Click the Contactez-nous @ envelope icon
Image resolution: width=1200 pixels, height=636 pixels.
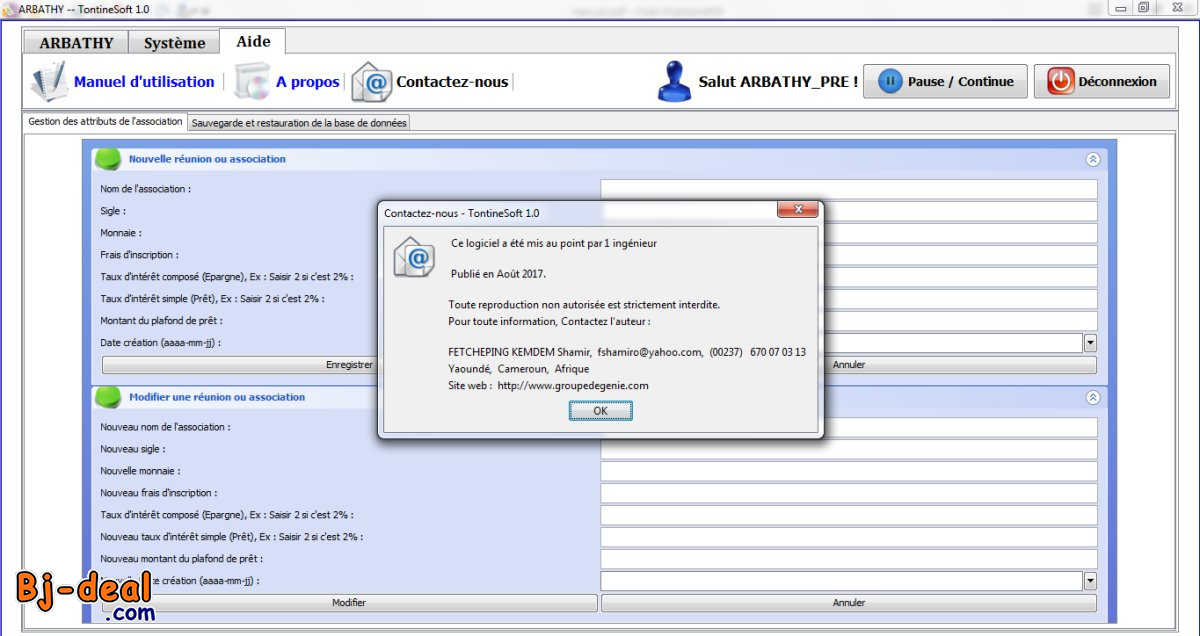click(x=372, y=81)
